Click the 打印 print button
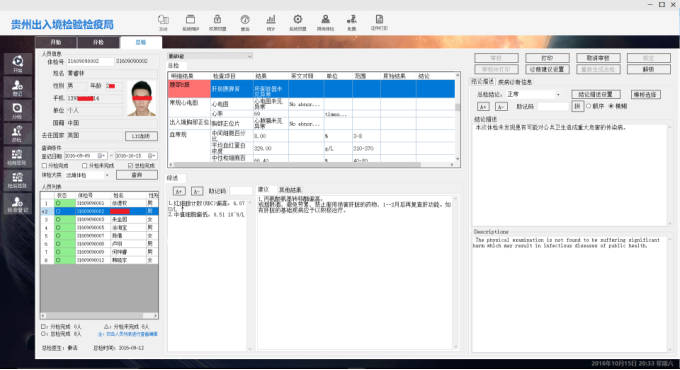This screenshot has height=370, width=680. coord(547,58)
